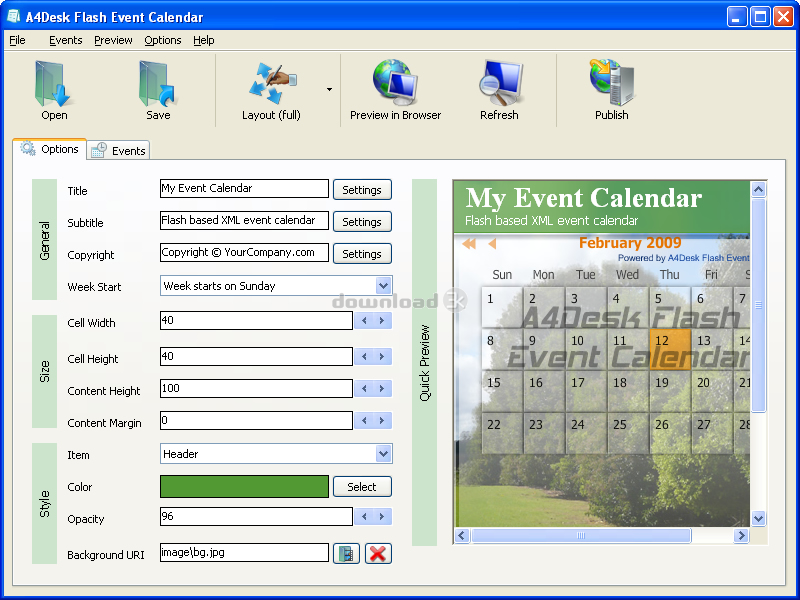Decrease Content Margin value
Viewport: 800px width, 600px height.
[x=364, y=420]
